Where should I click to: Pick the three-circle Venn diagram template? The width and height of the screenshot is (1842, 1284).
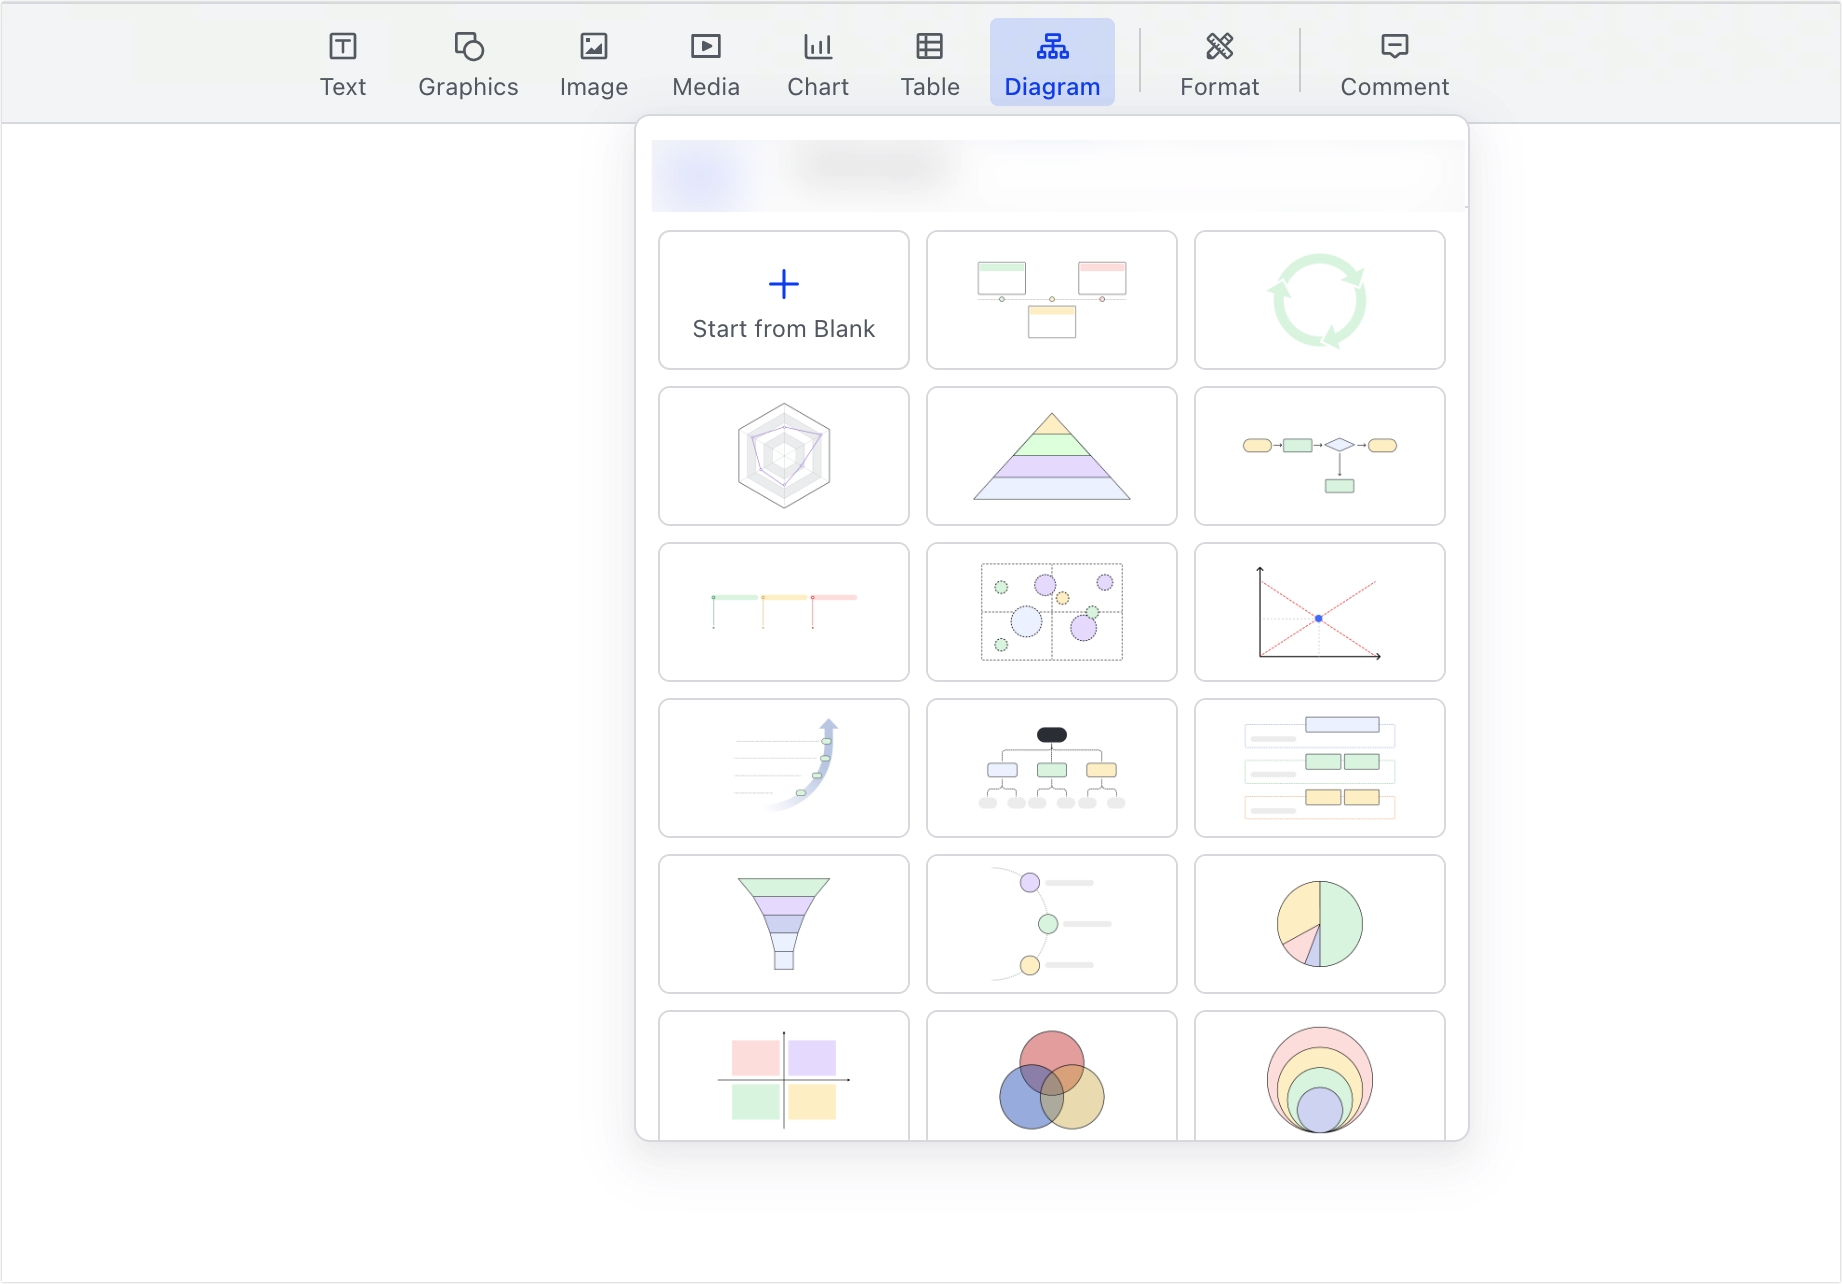click(1052, 1076)
